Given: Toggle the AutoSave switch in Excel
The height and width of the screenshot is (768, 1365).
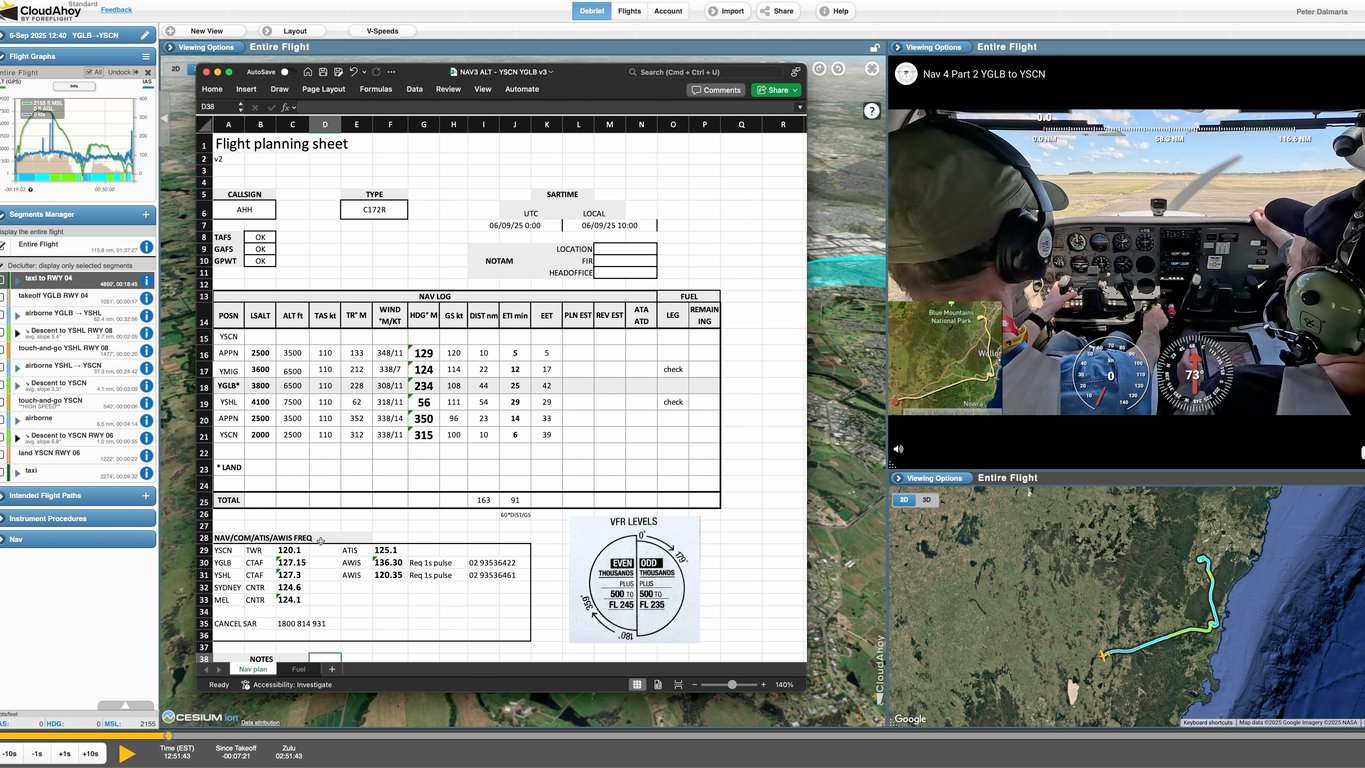Looking at the screenshot, I should tap(285, 72).
